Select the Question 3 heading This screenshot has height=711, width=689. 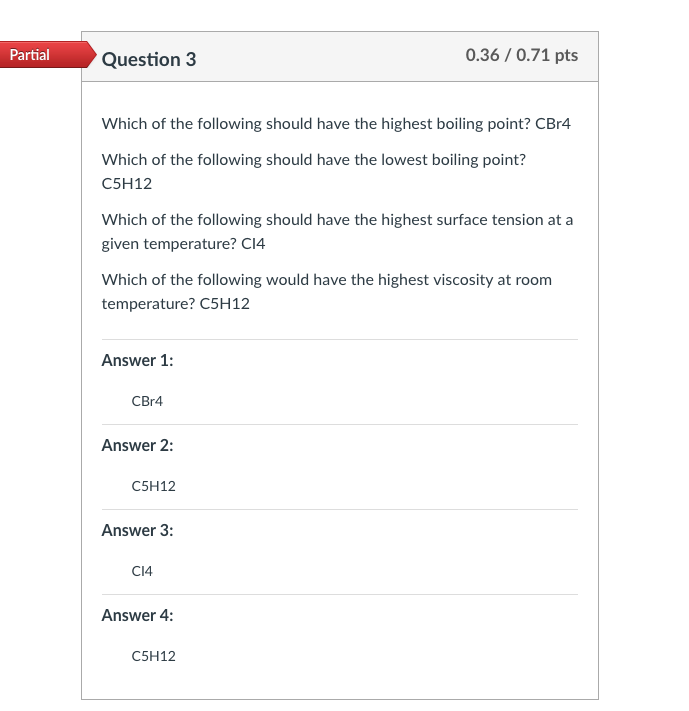click(149, 59)
